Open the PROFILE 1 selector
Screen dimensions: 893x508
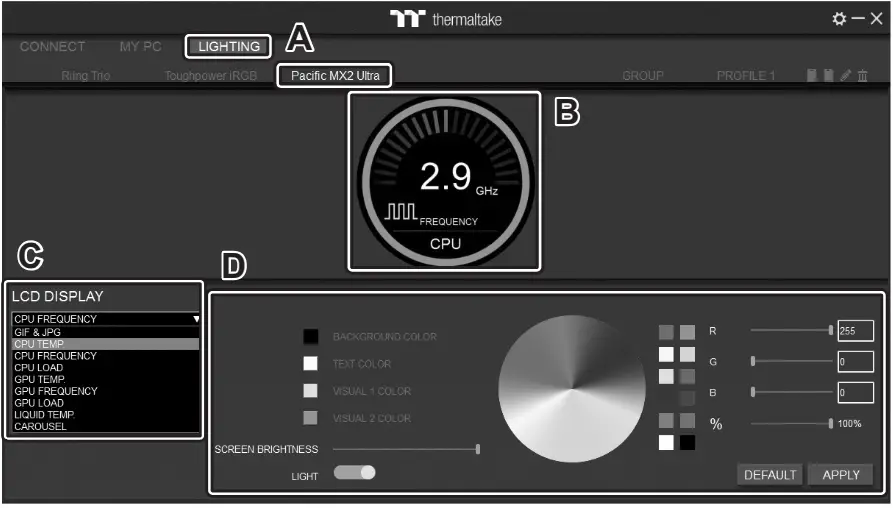coord(745,76)
